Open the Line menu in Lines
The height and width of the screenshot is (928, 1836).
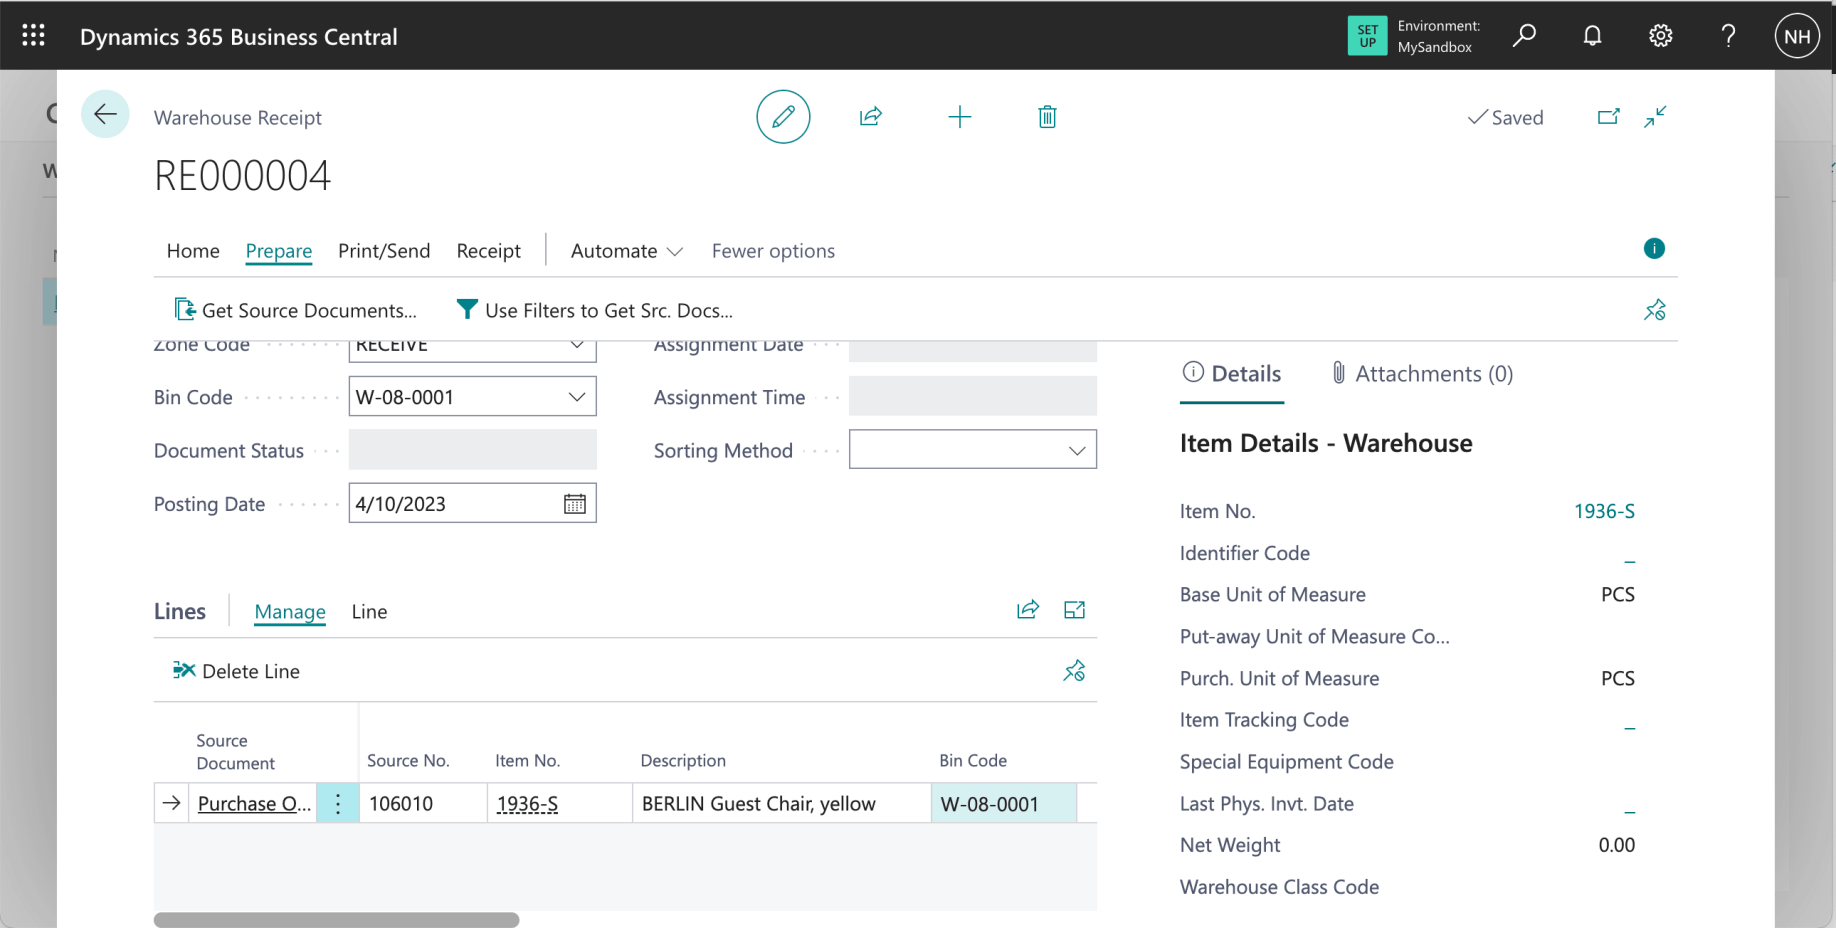369,612
